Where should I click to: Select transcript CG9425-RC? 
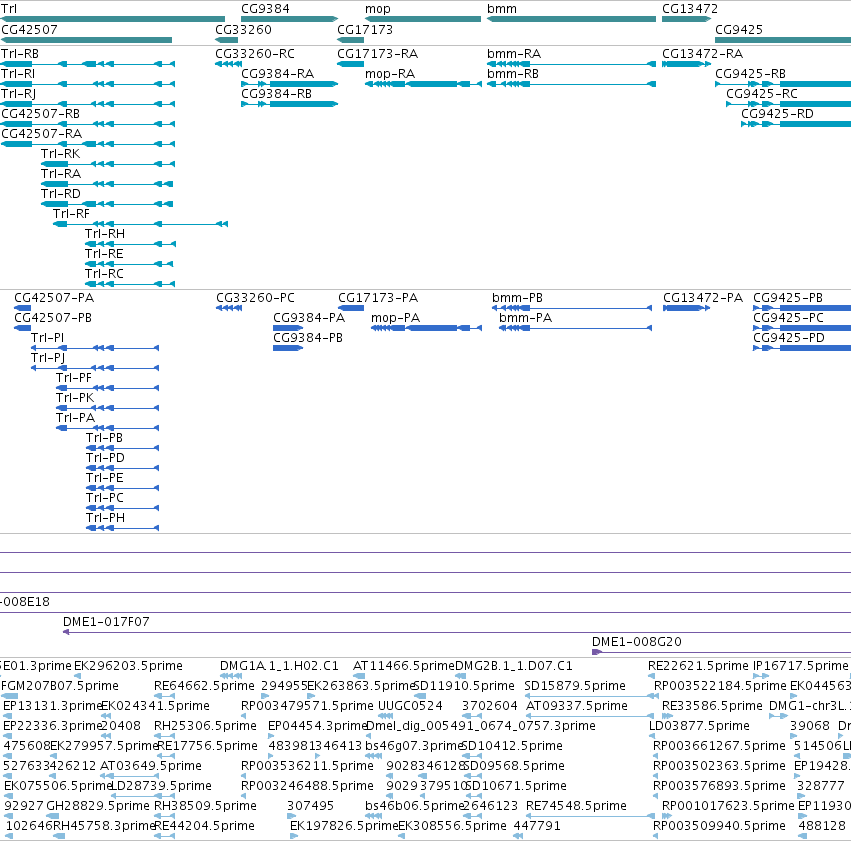click(789, 104)
